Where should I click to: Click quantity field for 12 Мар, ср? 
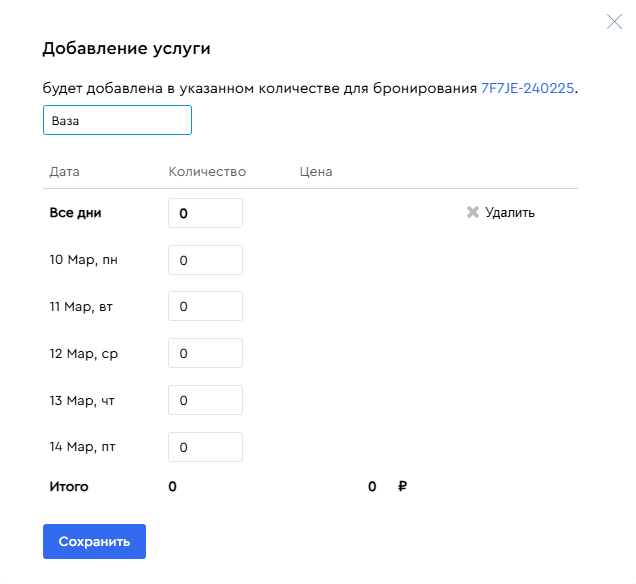[205, 353]
